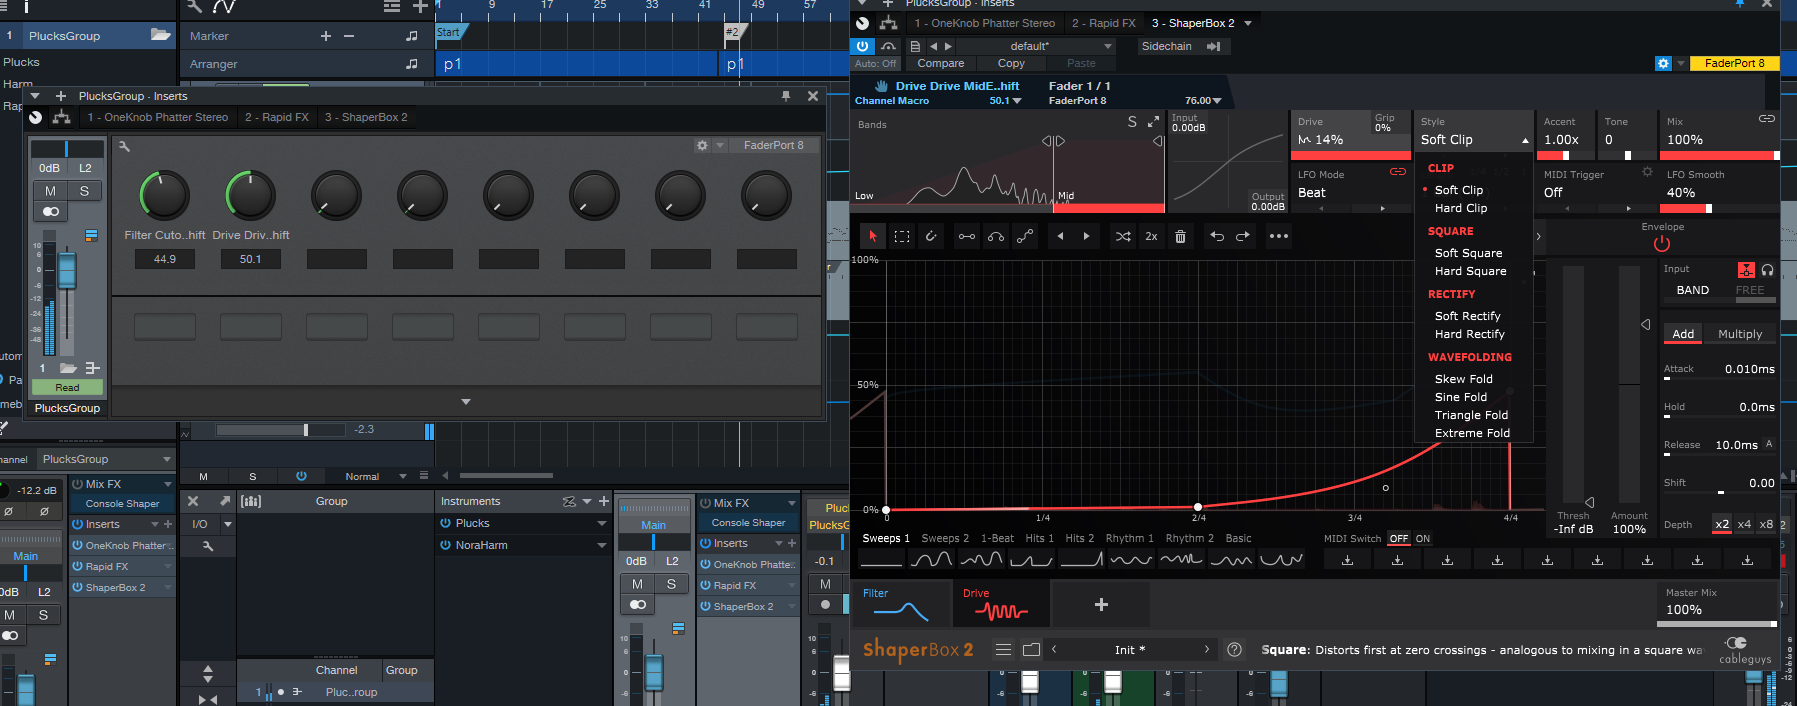Undo the last ShaperBox edit
The height and width of the screenshot is (706, 1797).
(x=1217, y=237)
